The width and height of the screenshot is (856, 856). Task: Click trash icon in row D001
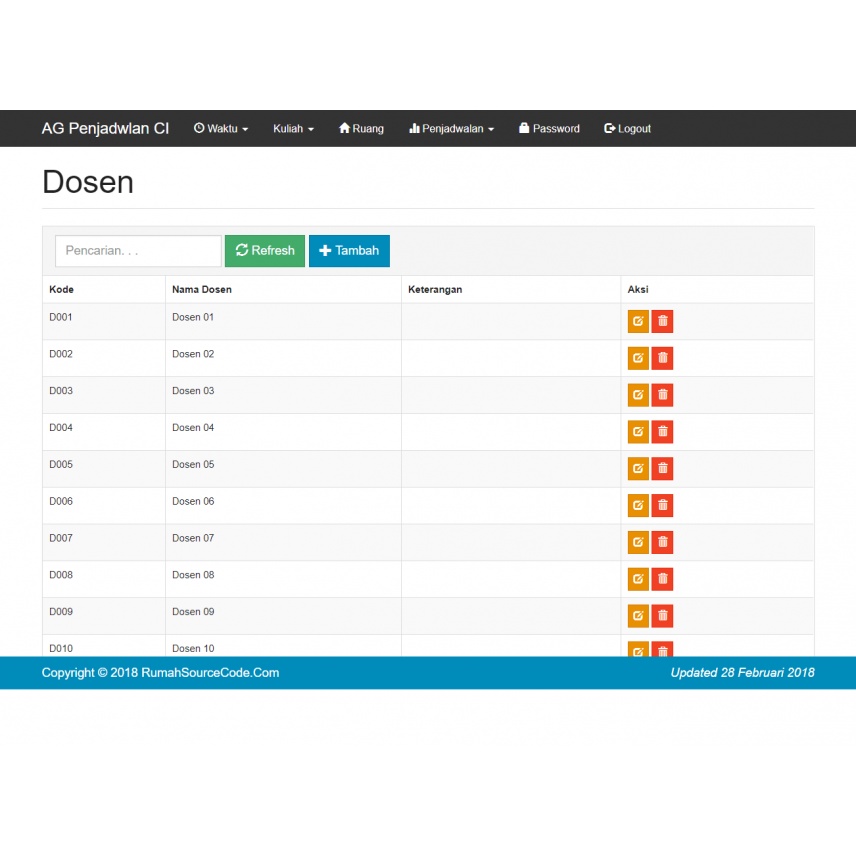point(662,321)
